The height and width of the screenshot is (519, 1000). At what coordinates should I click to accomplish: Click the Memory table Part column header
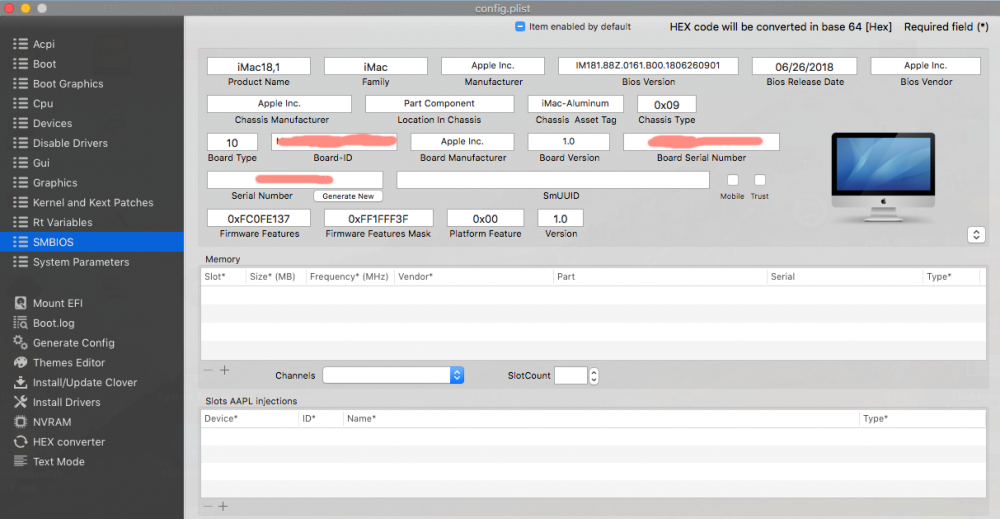coord(566,277)
